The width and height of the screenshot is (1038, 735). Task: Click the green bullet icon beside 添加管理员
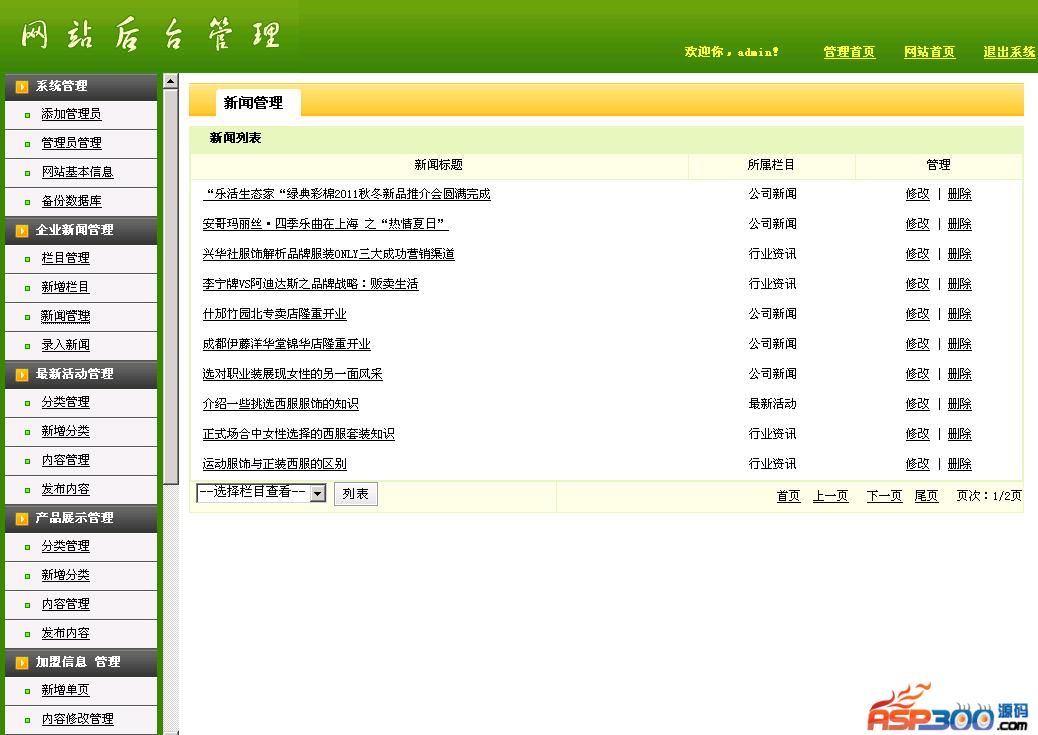tap(28, 116)
